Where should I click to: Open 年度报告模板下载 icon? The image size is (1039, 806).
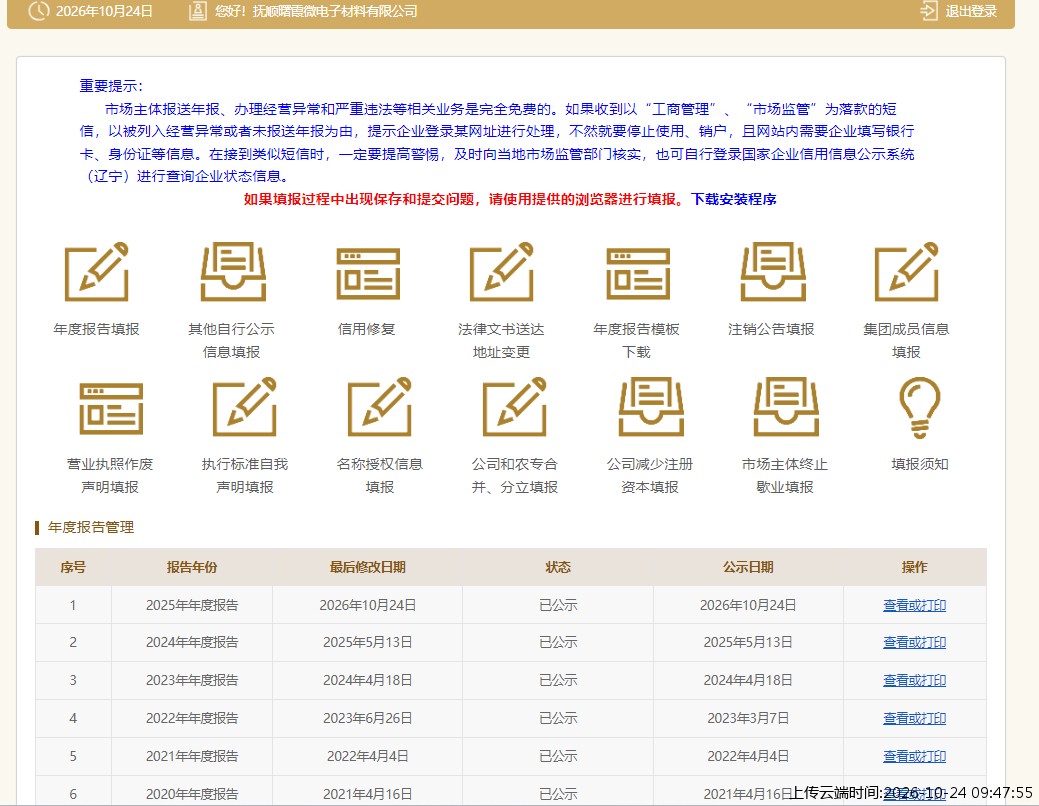click(638, 273)
